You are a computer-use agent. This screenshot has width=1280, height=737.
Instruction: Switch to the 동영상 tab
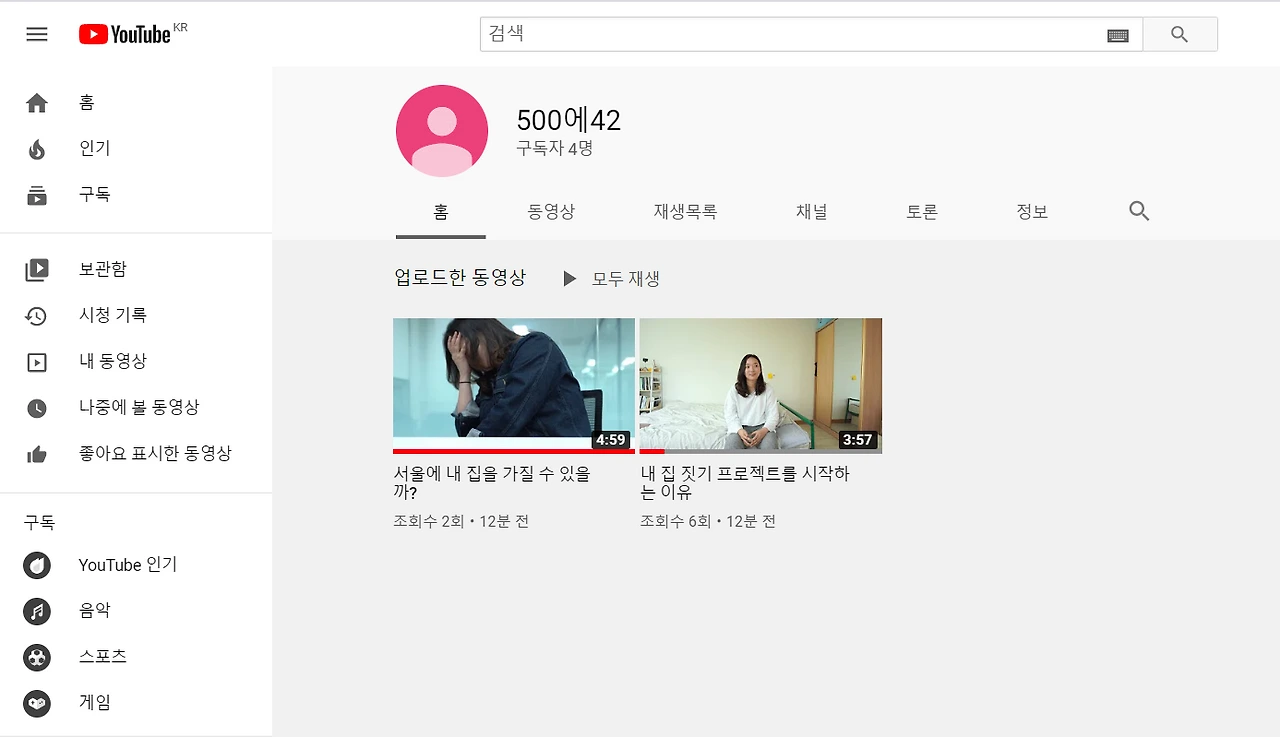(x=551, y=211)
